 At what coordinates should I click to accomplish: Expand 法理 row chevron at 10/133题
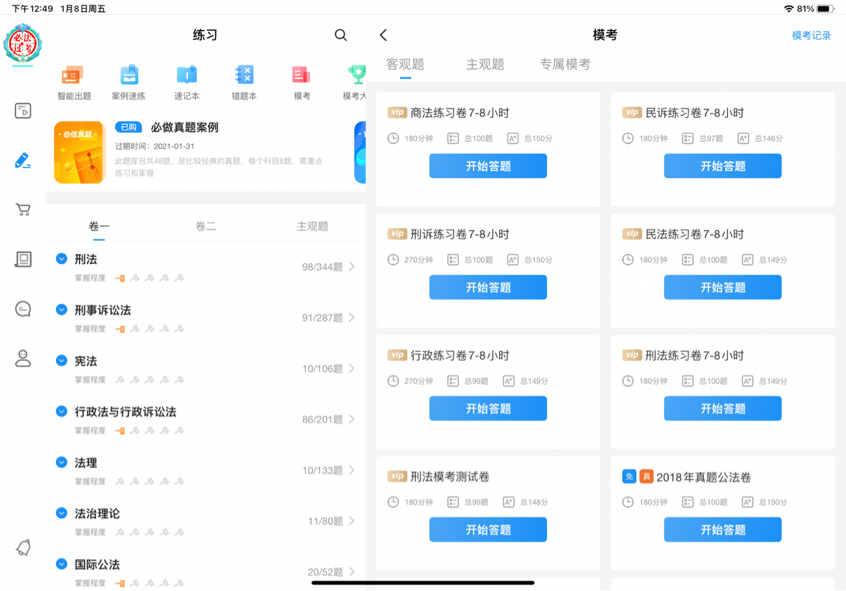[x=352, y=470]
